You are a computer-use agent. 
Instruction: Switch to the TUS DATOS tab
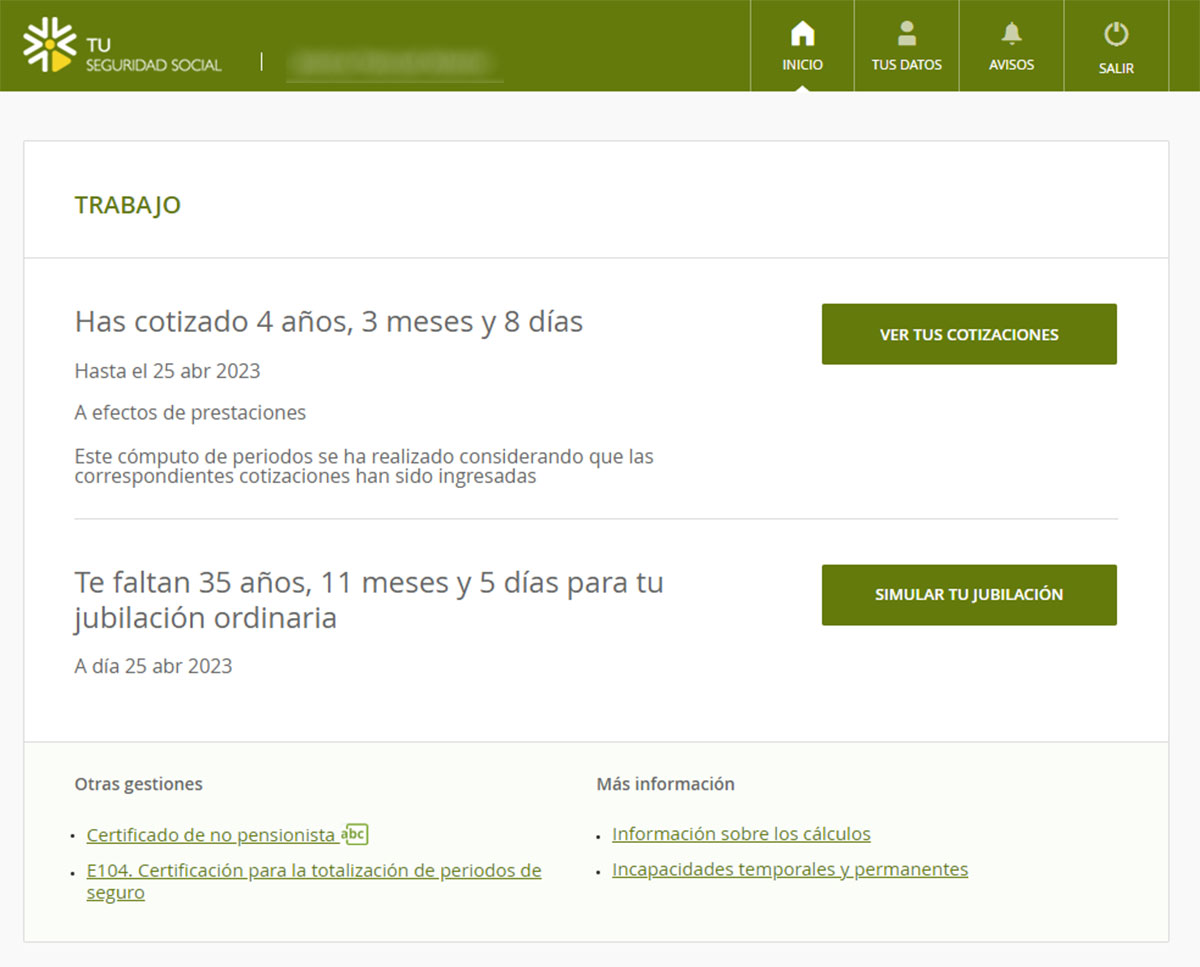(906, 64)
